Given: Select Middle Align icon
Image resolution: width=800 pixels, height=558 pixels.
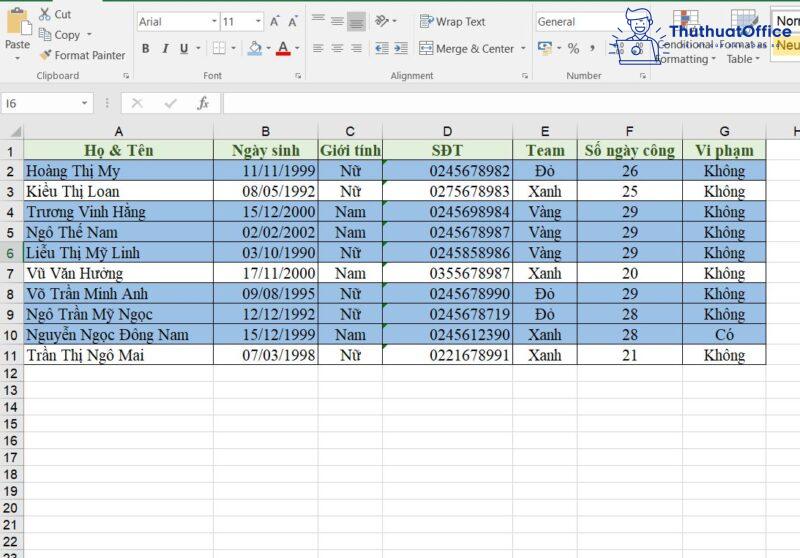Looking at the screenshot, I should tap(337, 21).
